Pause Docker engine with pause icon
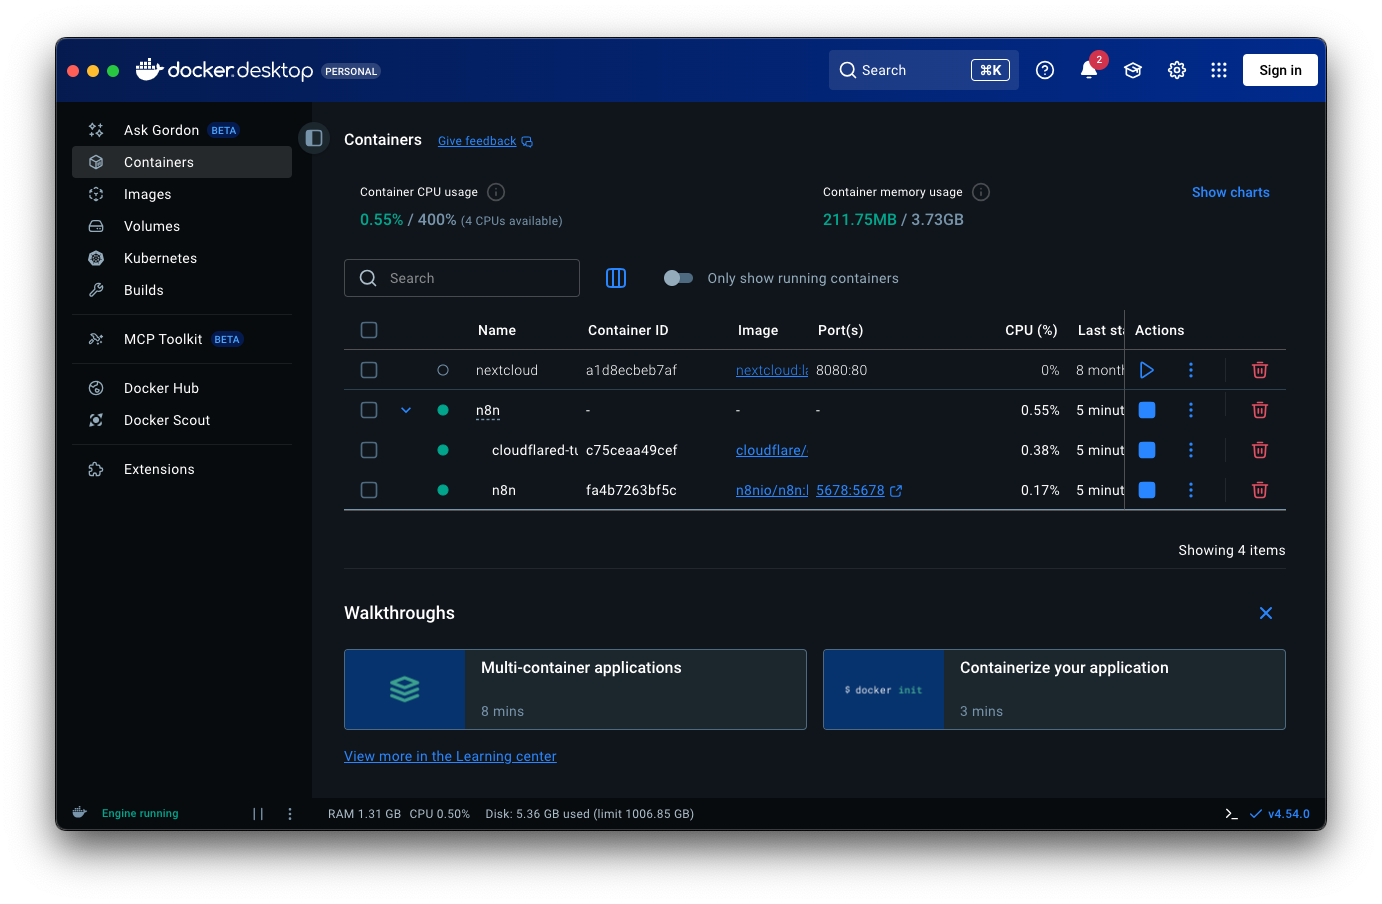This screenshot has width=1382, height=904. click(258, 814)
